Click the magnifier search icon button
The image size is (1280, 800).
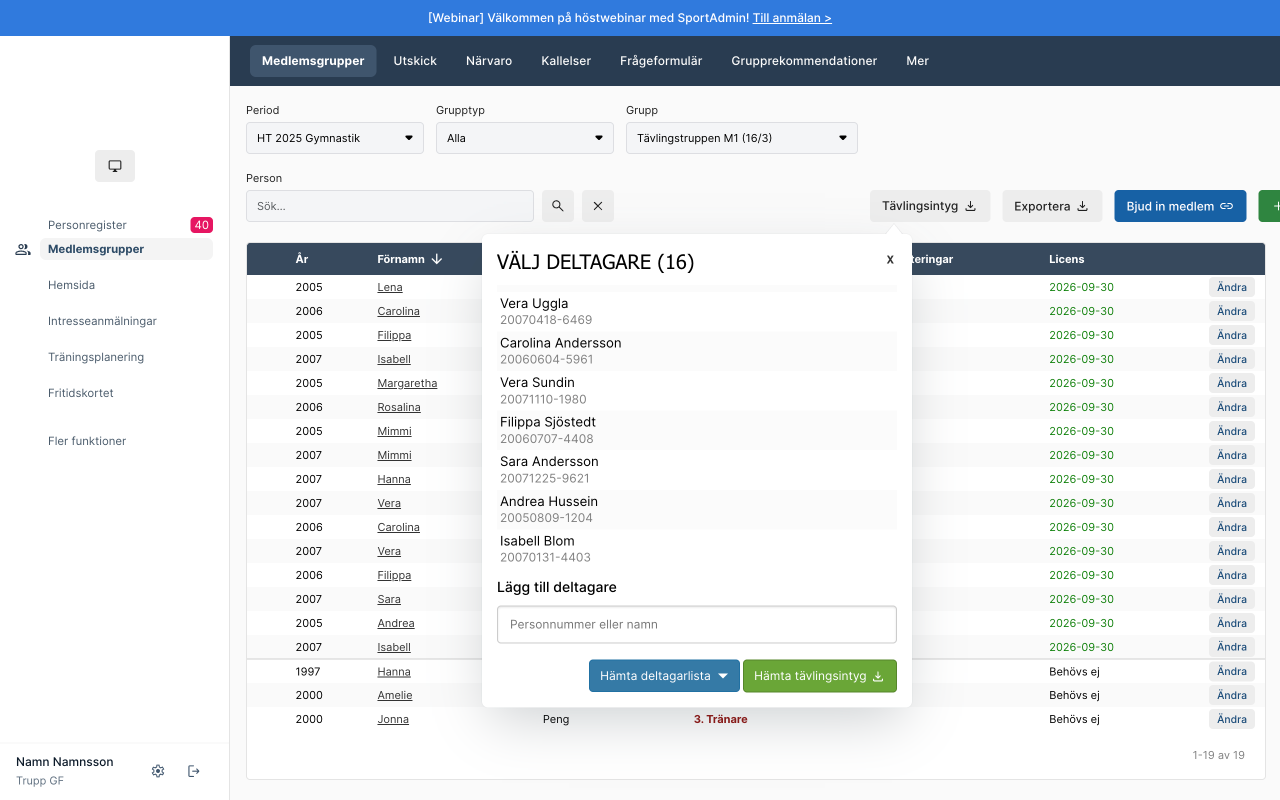tap(558, 206)
